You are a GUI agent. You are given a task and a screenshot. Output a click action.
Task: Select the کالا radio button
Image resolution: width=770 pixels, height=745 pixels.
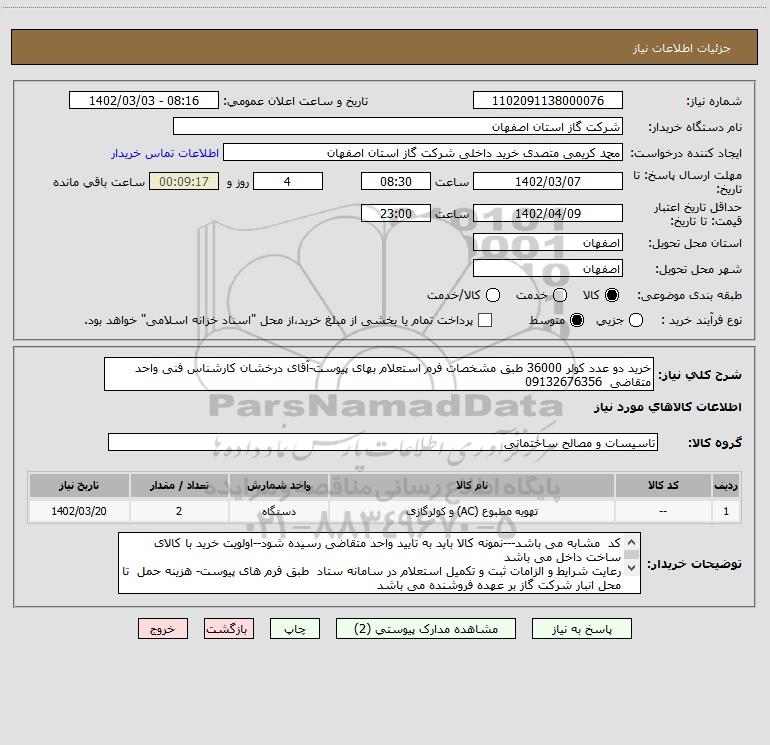(612, 295)
